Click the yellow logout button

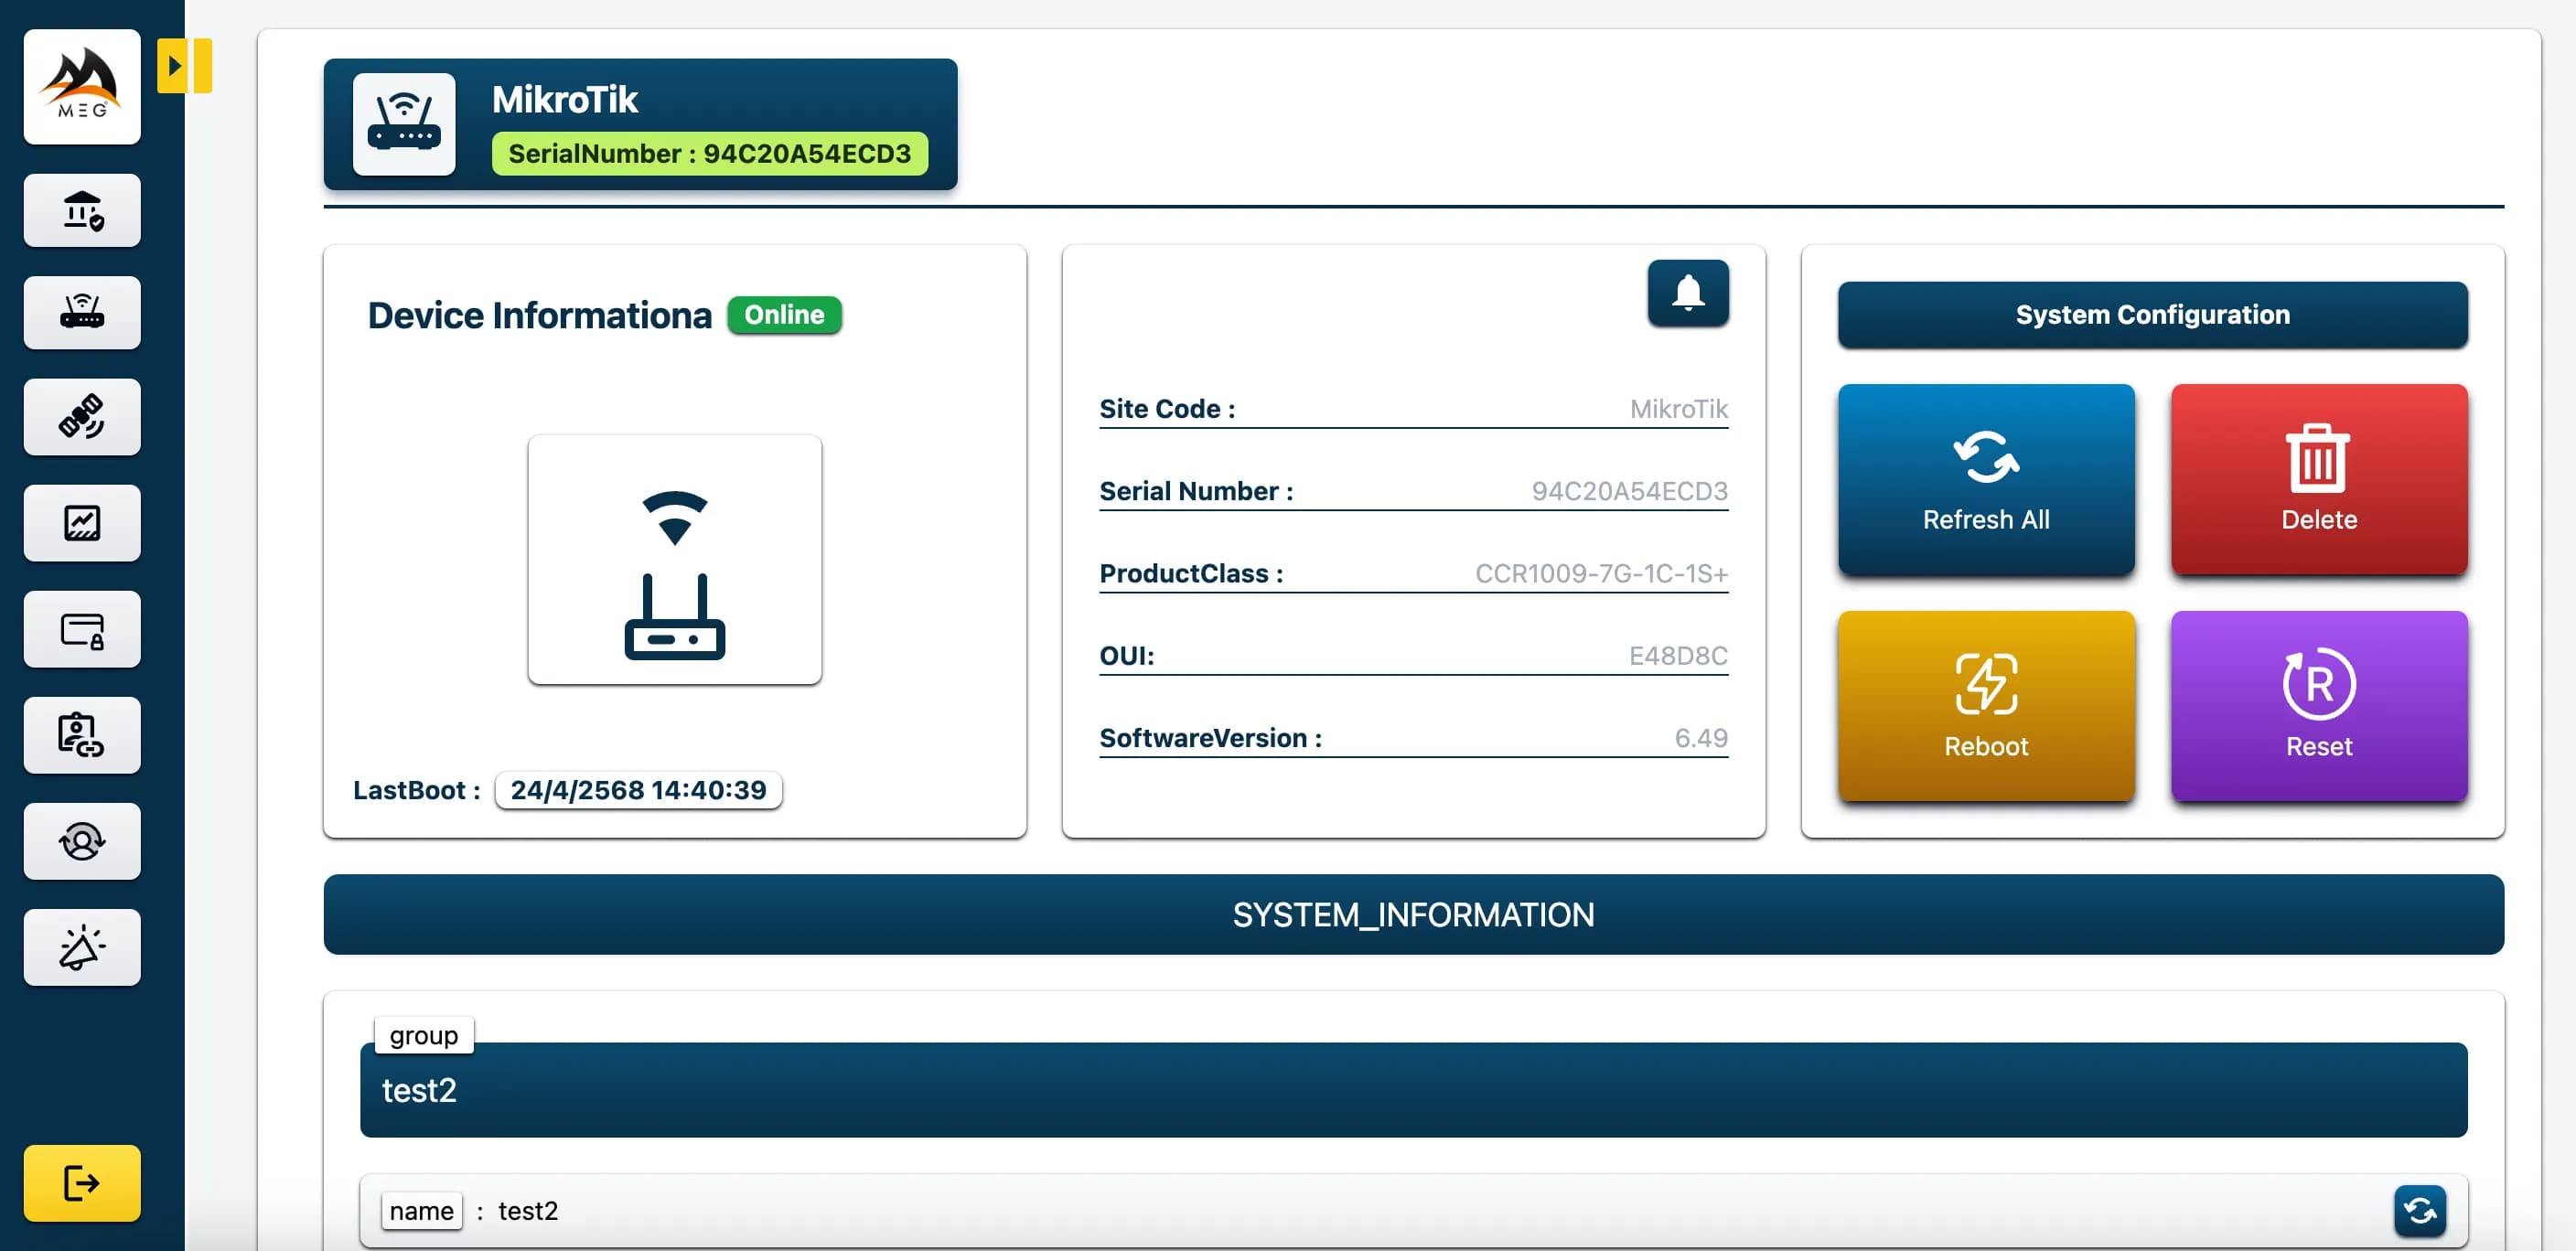[x=82, y=1183]
